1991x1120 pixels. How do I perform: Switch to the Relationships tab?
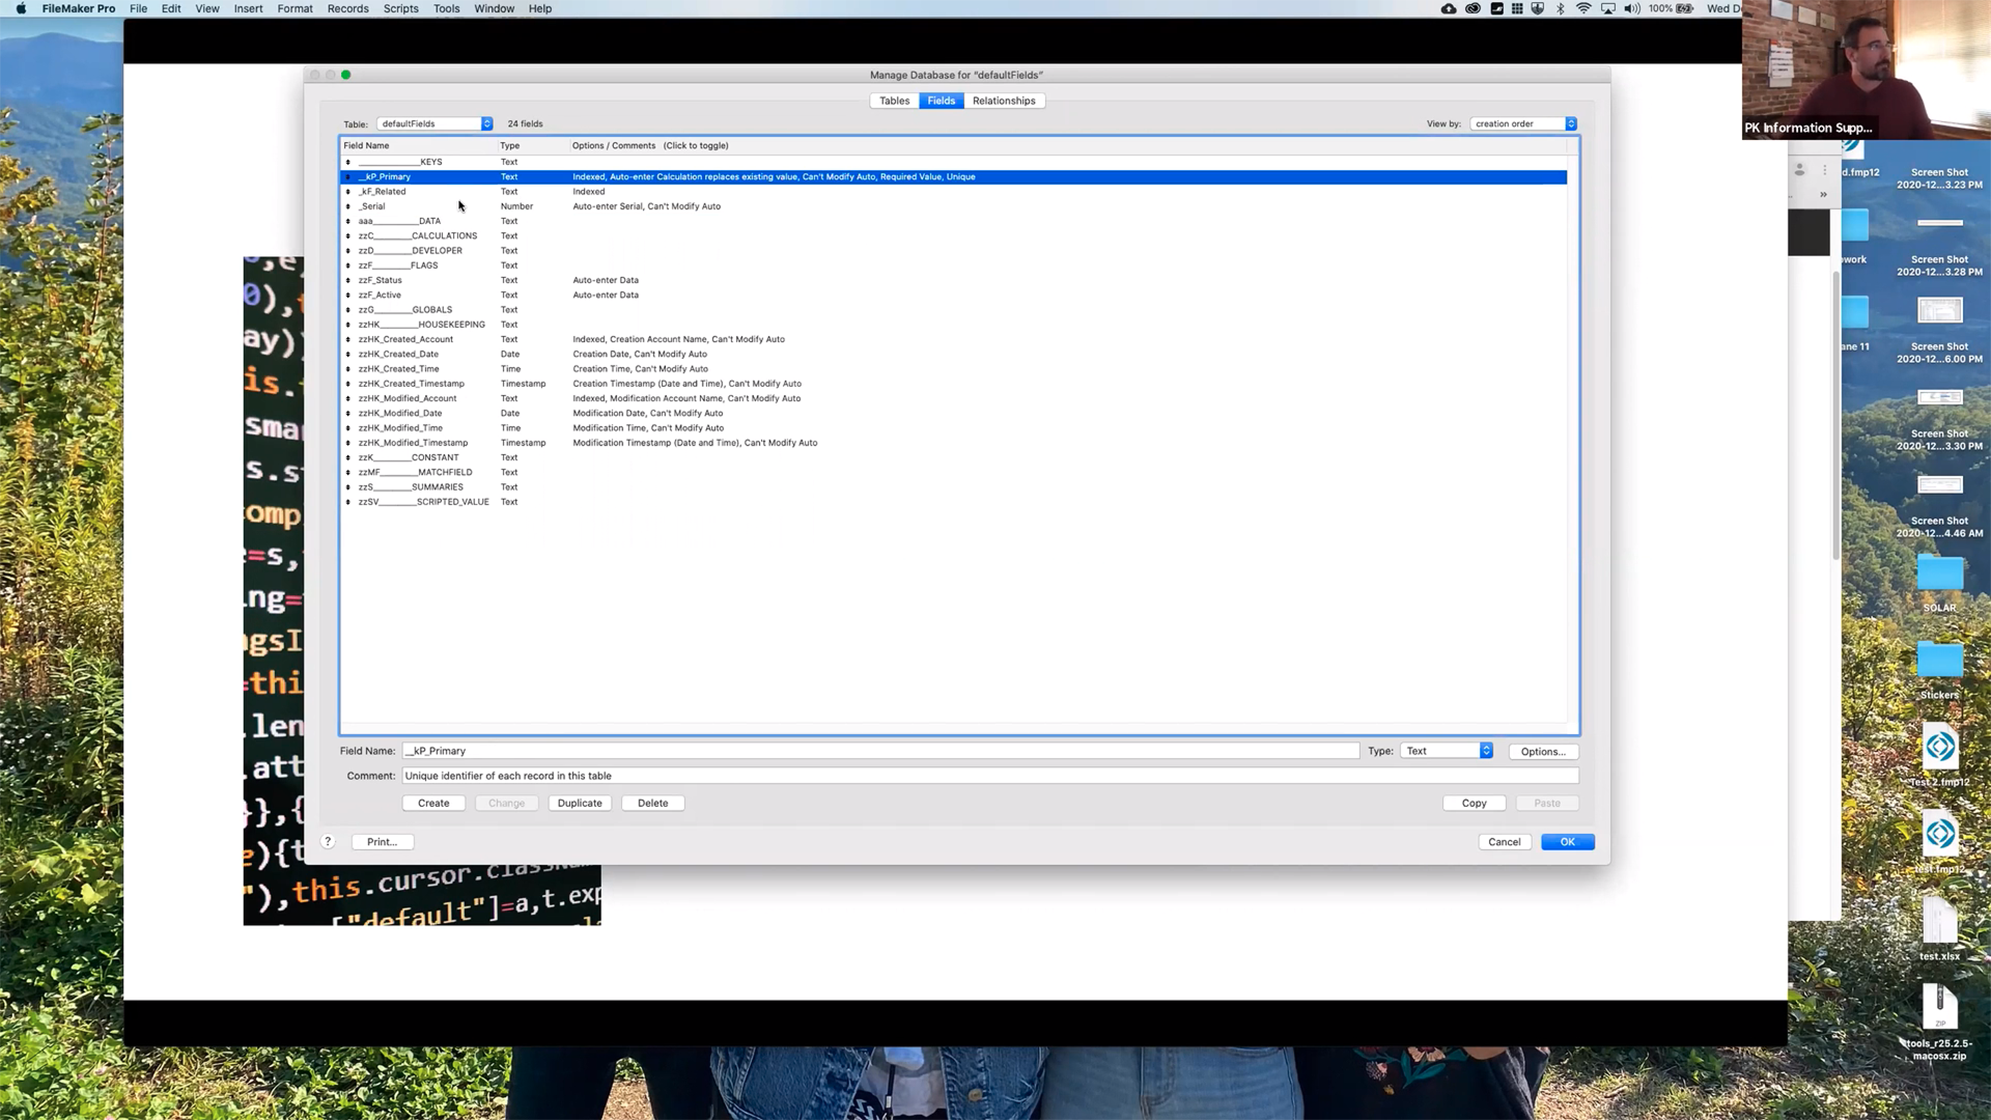pyautogui.click(x=1004, y=101)
